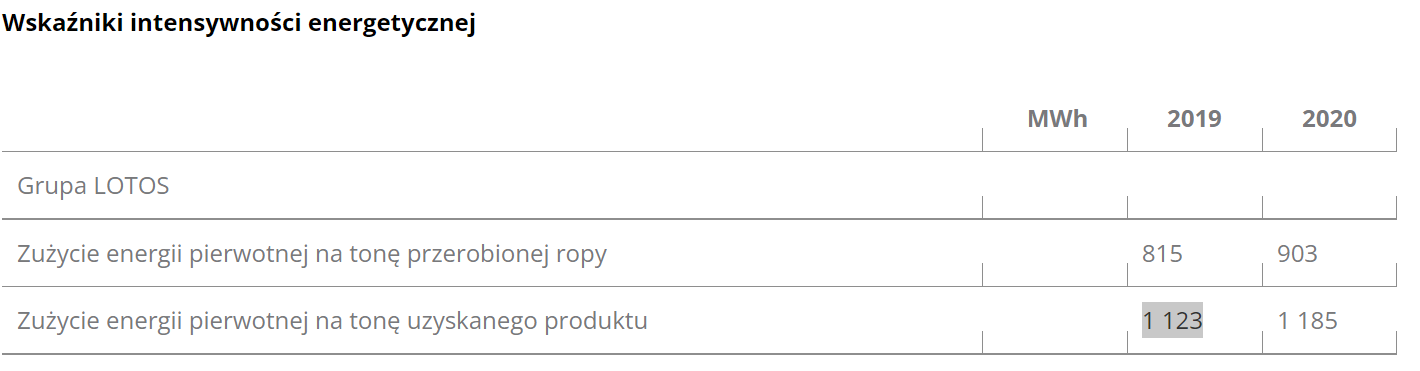Select the MWh column header
Viewport: 1420px width, 371px height.
coord(1057,119)
